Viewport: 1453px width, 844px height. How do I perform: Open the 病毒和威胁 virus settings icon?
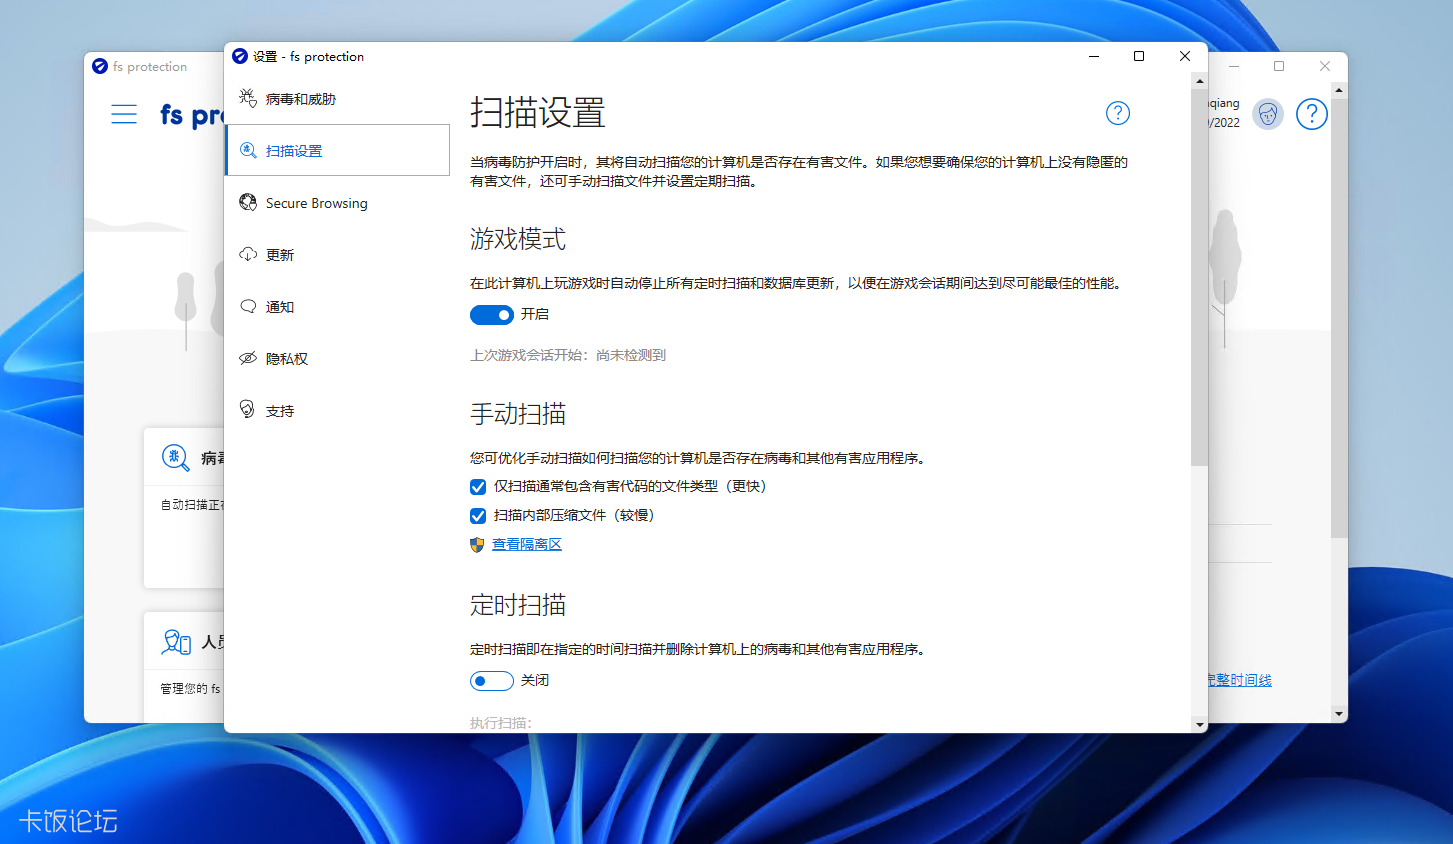(247, 98)
